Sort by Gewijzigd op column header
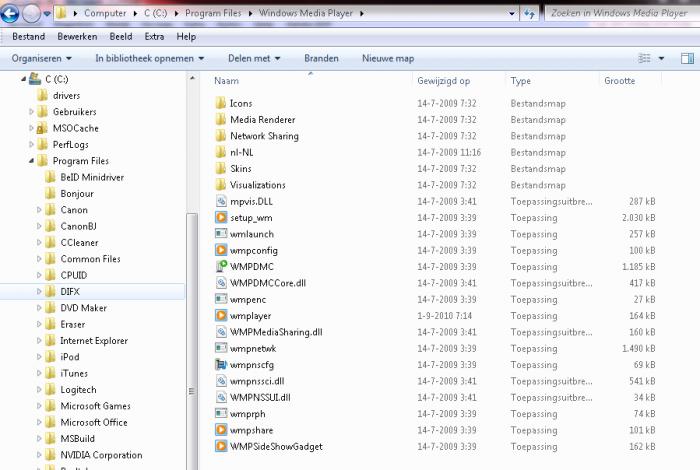This screenshot has height=470, width=700. click(x=443, y=81)
